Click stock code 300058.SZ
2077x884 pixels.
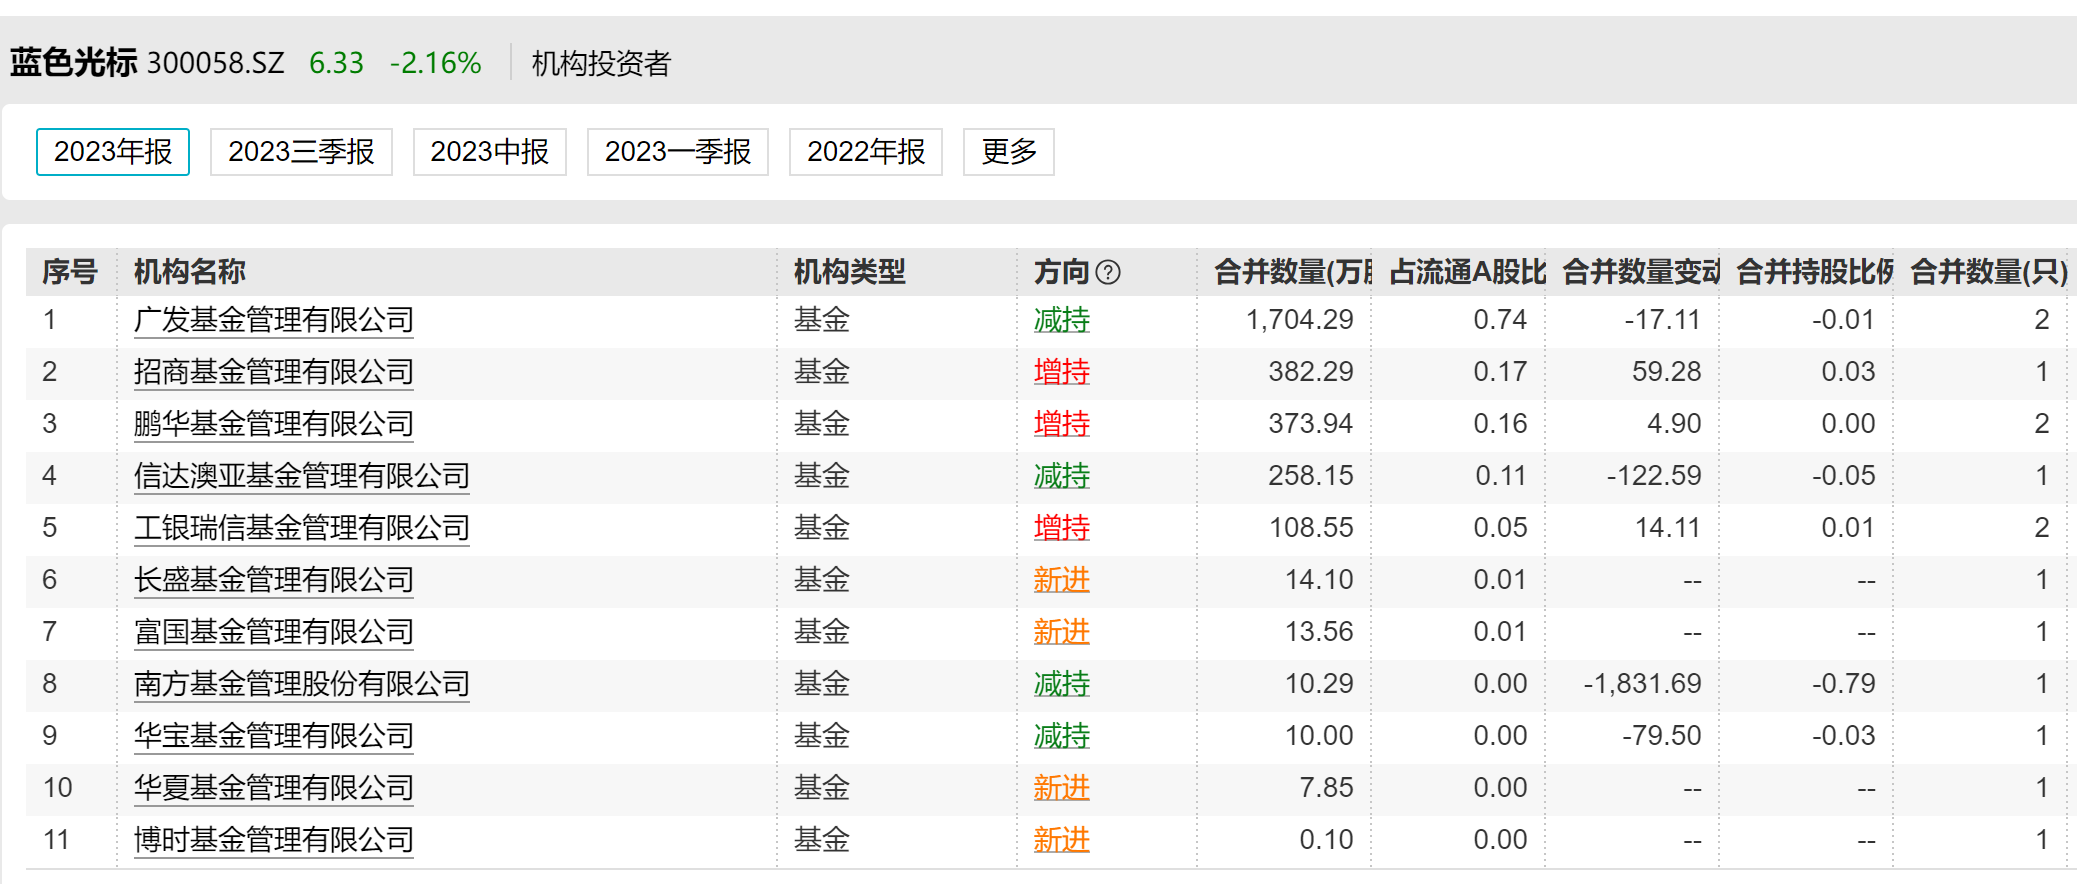[x=216, y=63]
